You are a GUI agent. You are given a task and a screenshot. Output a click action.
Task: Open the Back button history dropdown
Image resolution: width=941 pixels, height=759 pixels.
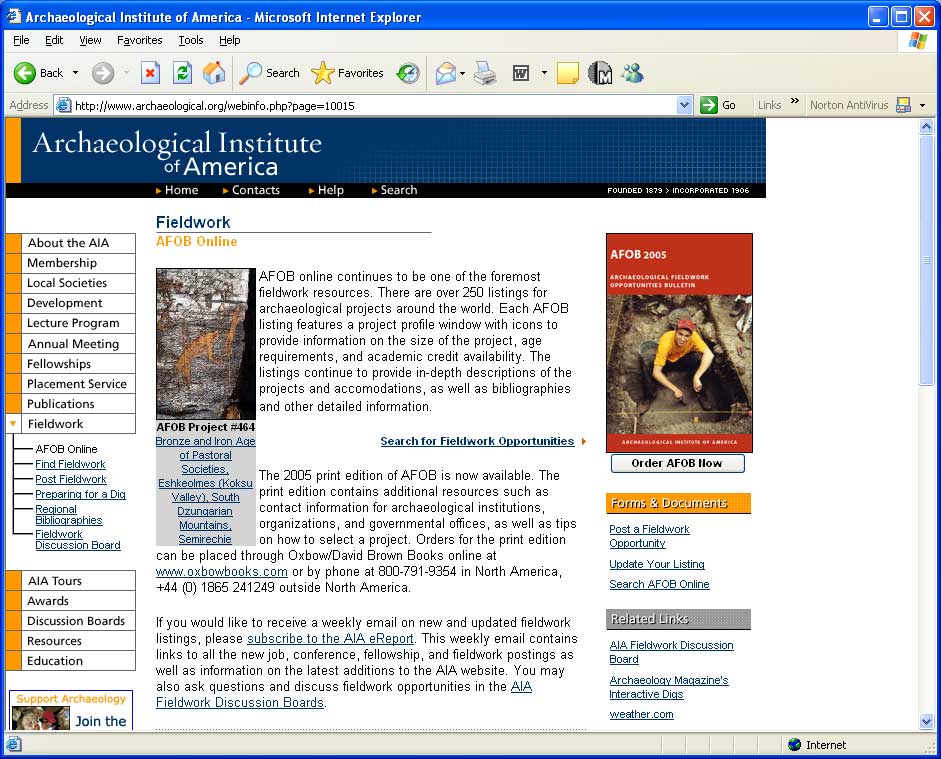coord(76,73)
